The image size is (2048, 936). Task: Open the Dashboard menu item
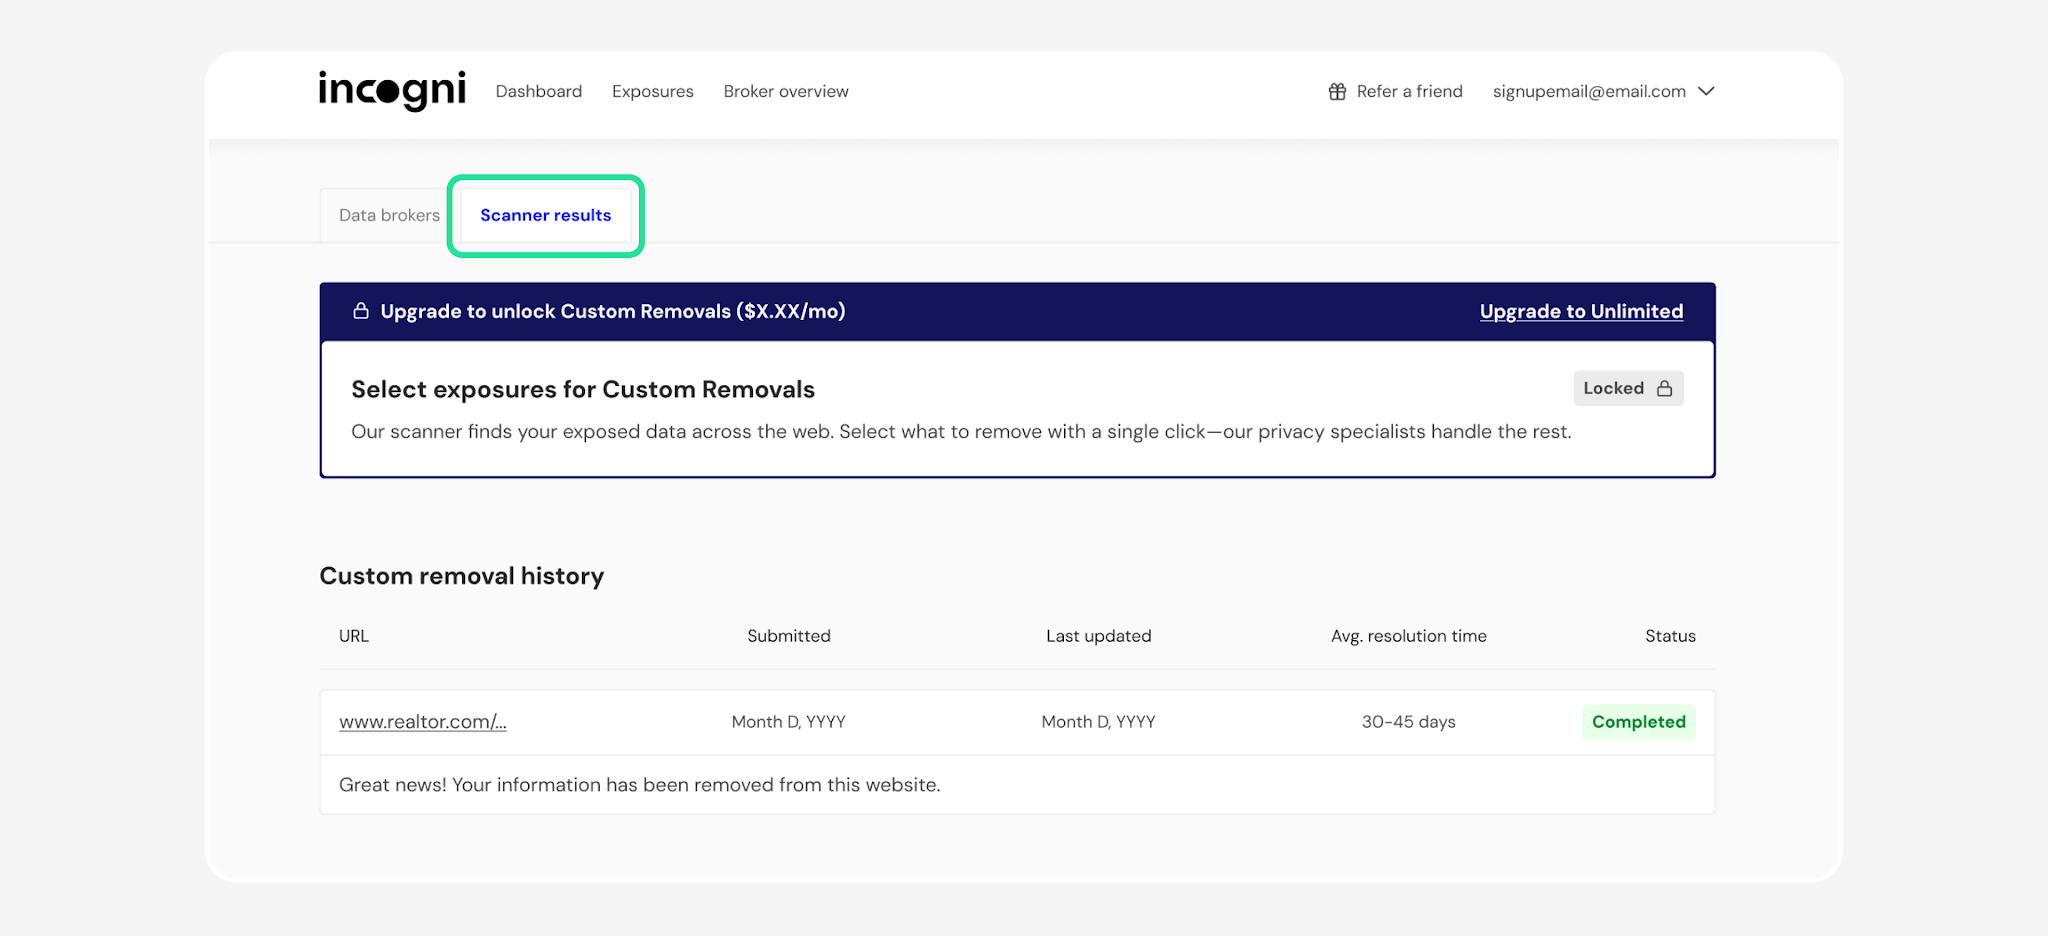pyautogui.click(x=539, y=91)
